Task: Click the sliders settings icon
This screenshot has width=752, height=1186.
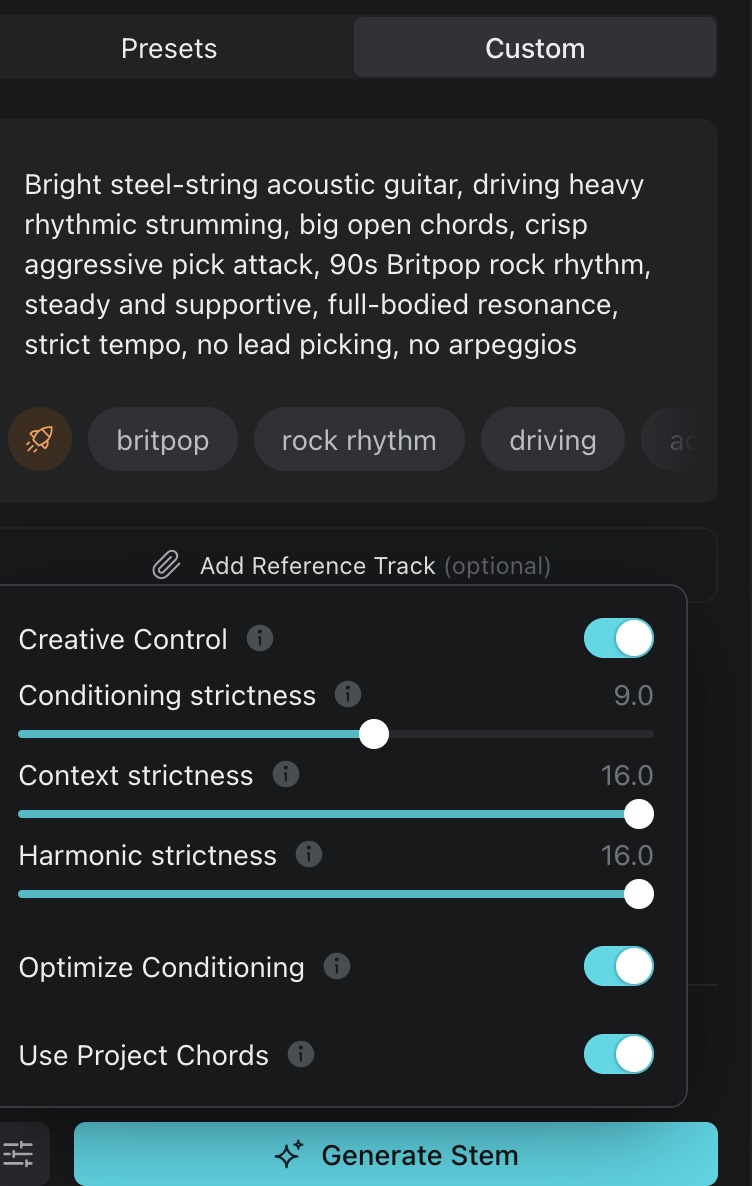Action: tap(18, 1155)
